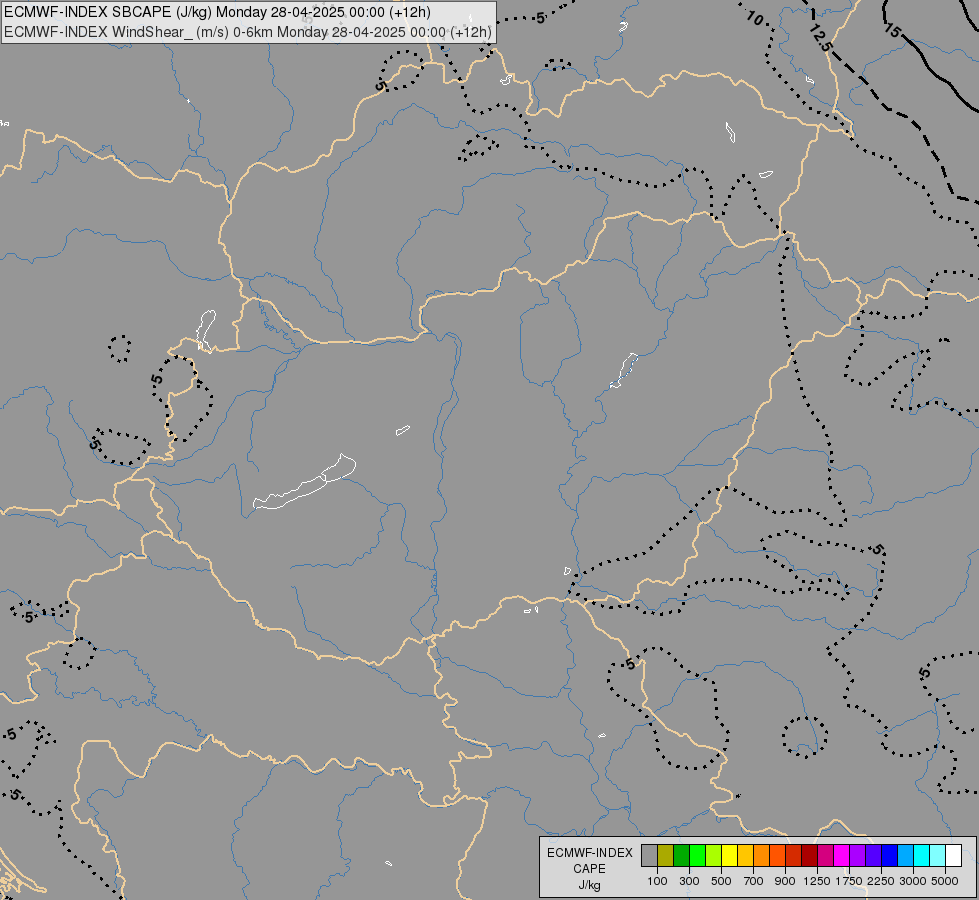Pick the dark maroon legend swatch
979x900 pixels.
click(x=809, y=856)
